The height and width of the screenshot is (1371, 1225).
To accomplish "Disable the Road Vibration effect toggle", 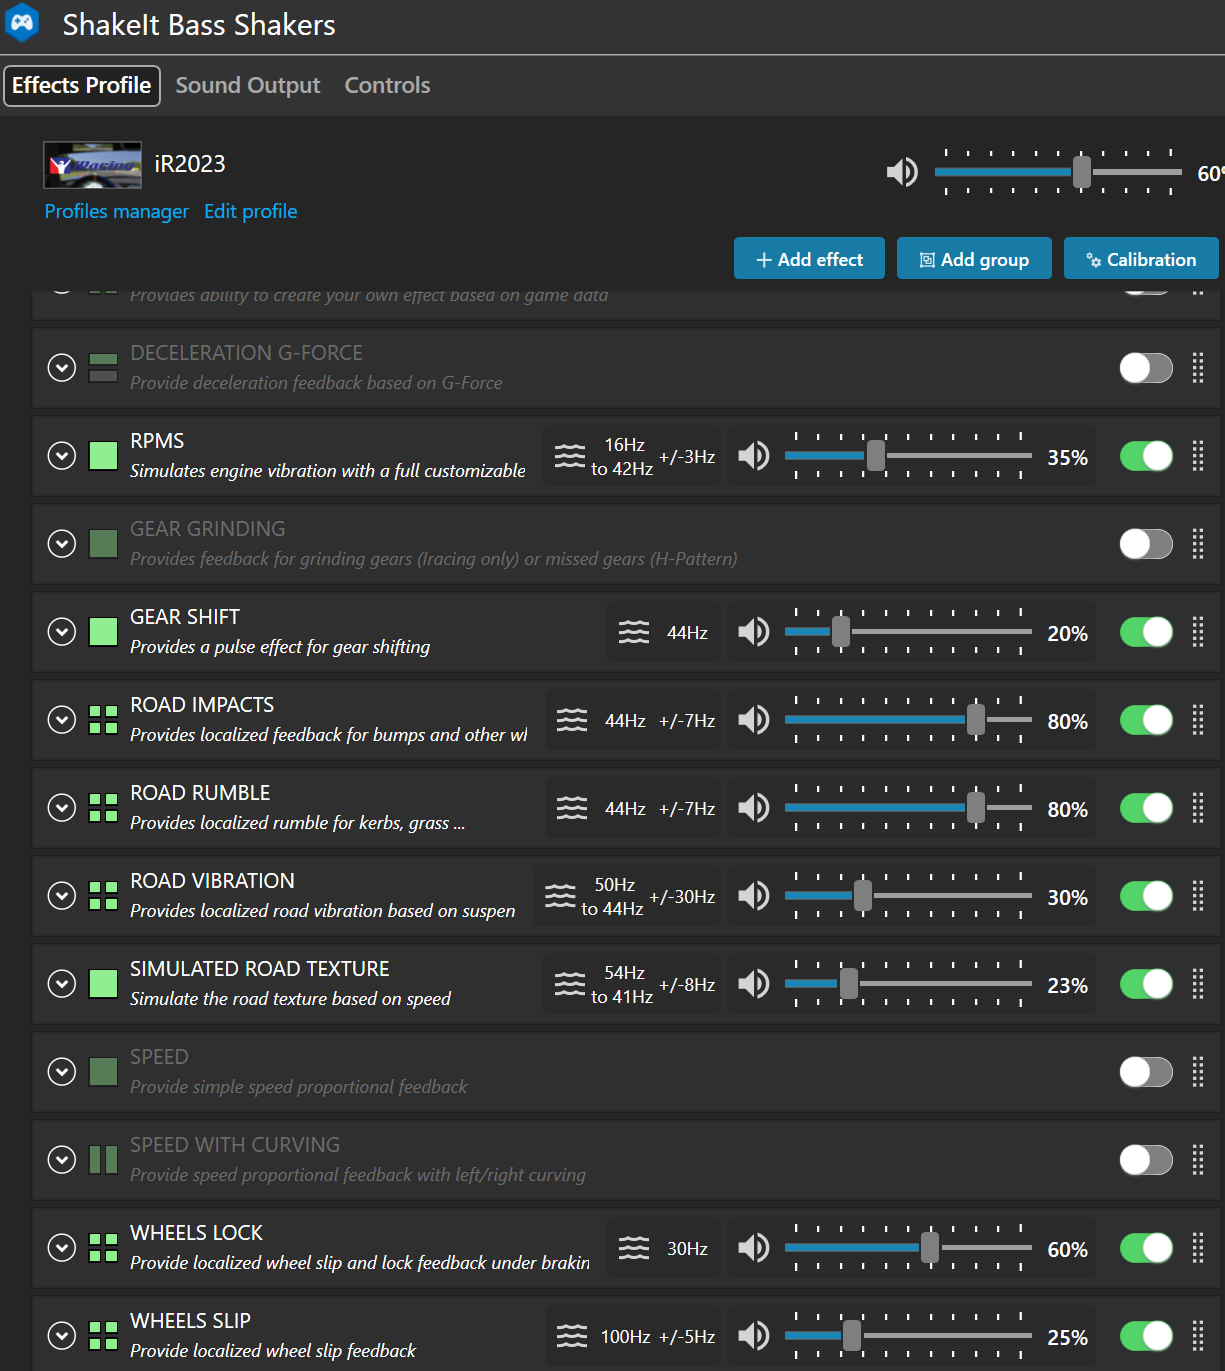I will [x=1145, y=896].
